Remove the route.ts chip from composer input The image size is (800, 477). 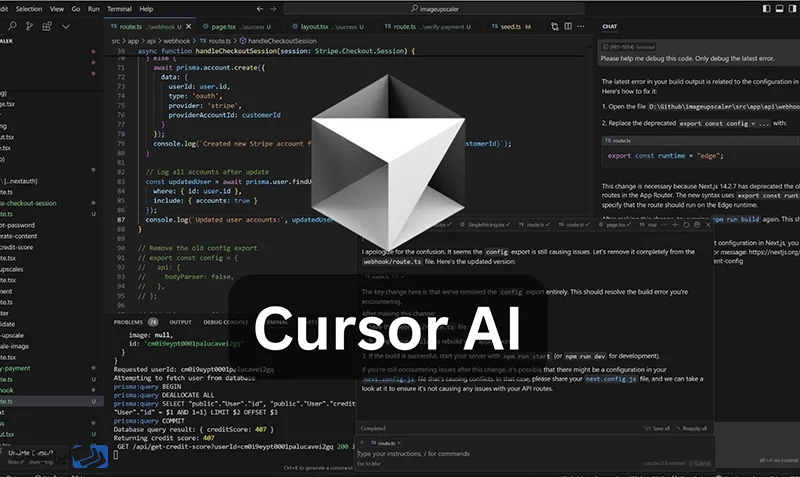tap(399, 443)
